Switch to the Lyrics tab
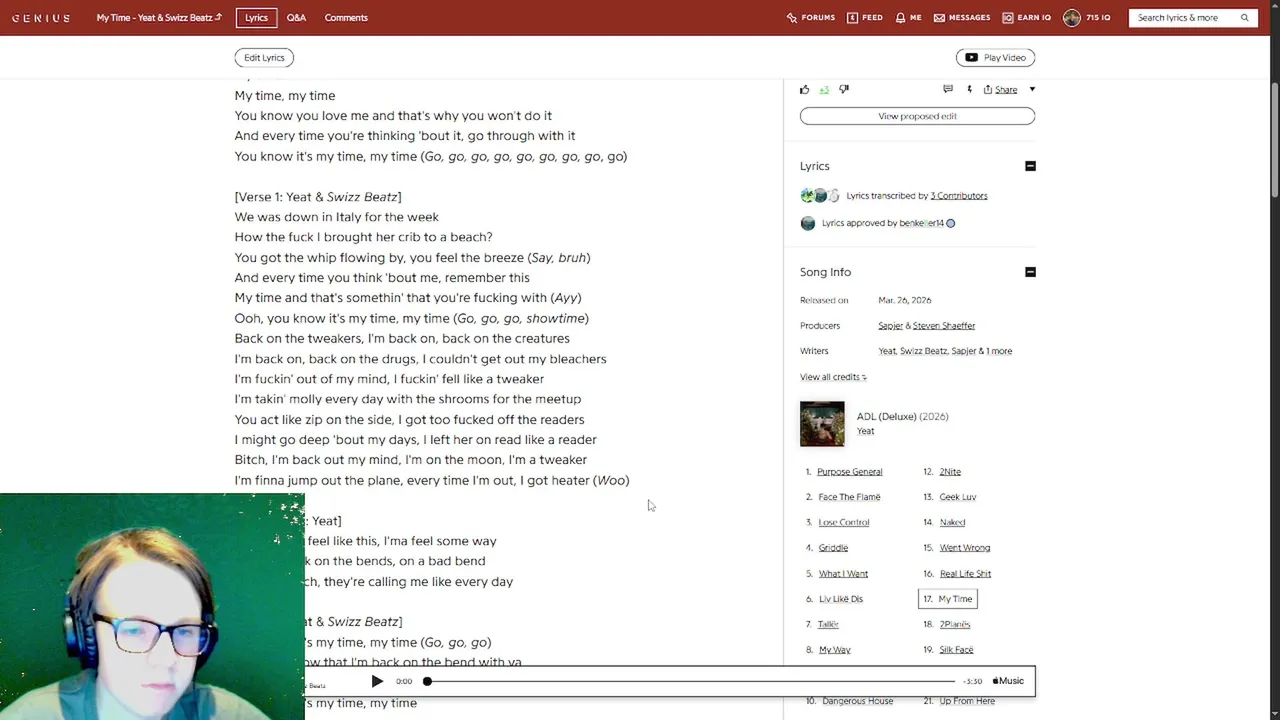 tap(257, 18)
